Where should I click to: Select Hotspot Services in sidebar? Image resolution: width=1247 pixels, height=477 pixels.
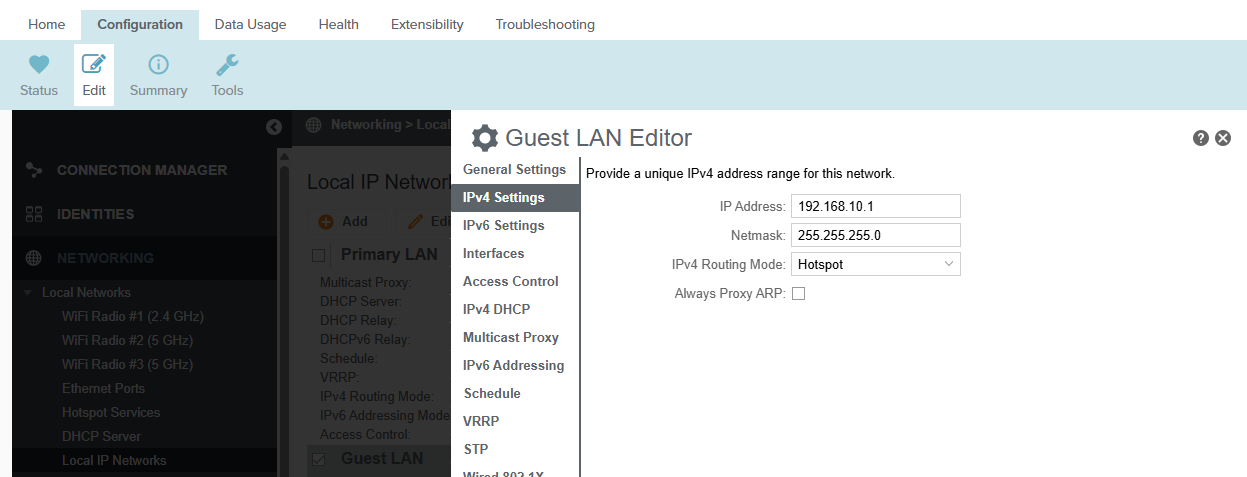111,412
